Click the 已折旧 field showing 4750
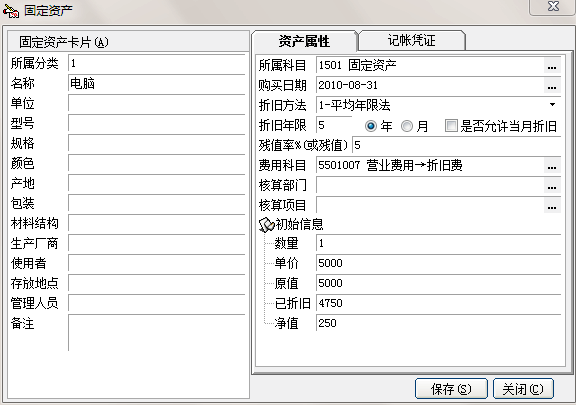This screenshot has height=405, width=576. [438, 303]
